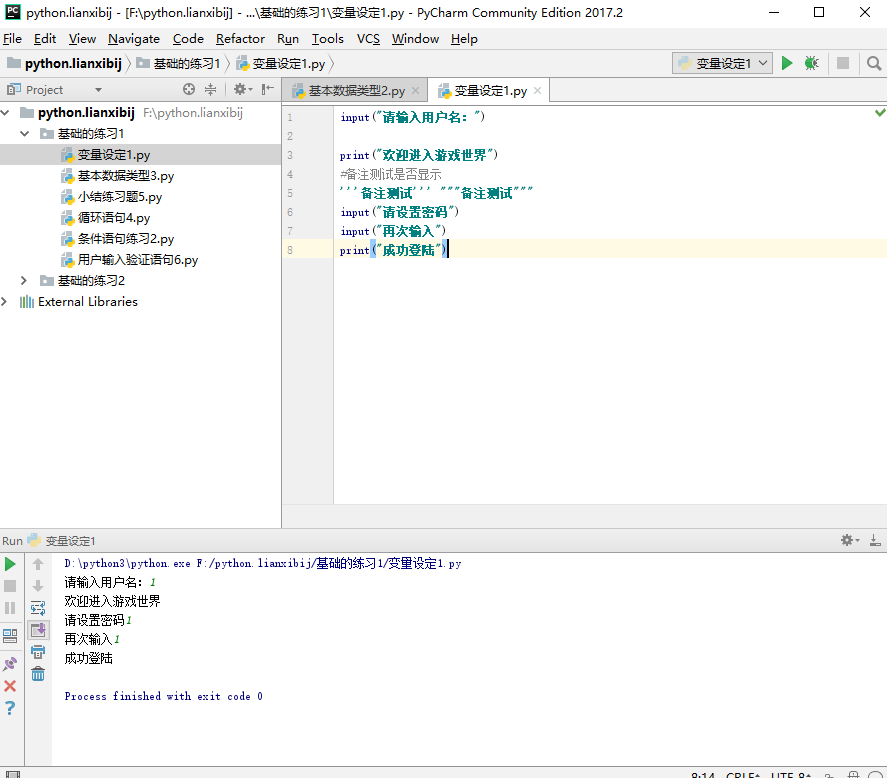Rerun program from Run panel play icon
887x778 pixels.
click(x=11, y=564)
